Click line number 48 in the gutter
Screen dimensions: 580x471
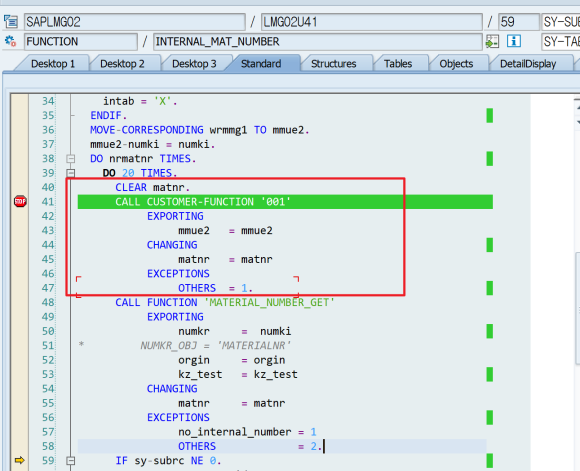(x=48, y=302)
